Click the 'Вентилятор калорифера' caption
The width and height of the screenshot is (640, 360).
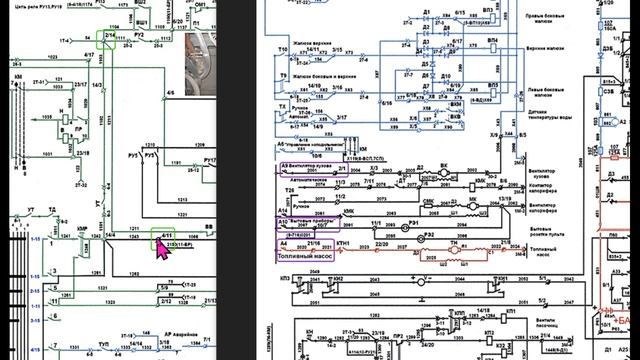pyautogui.click(x=543, y=208)
